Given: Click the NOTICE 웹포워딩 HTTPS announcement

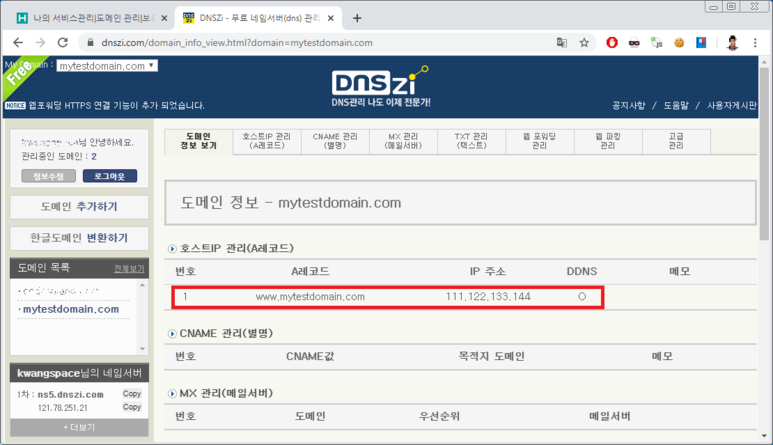Looking at the screenshot, I should (x=116, y=105).
